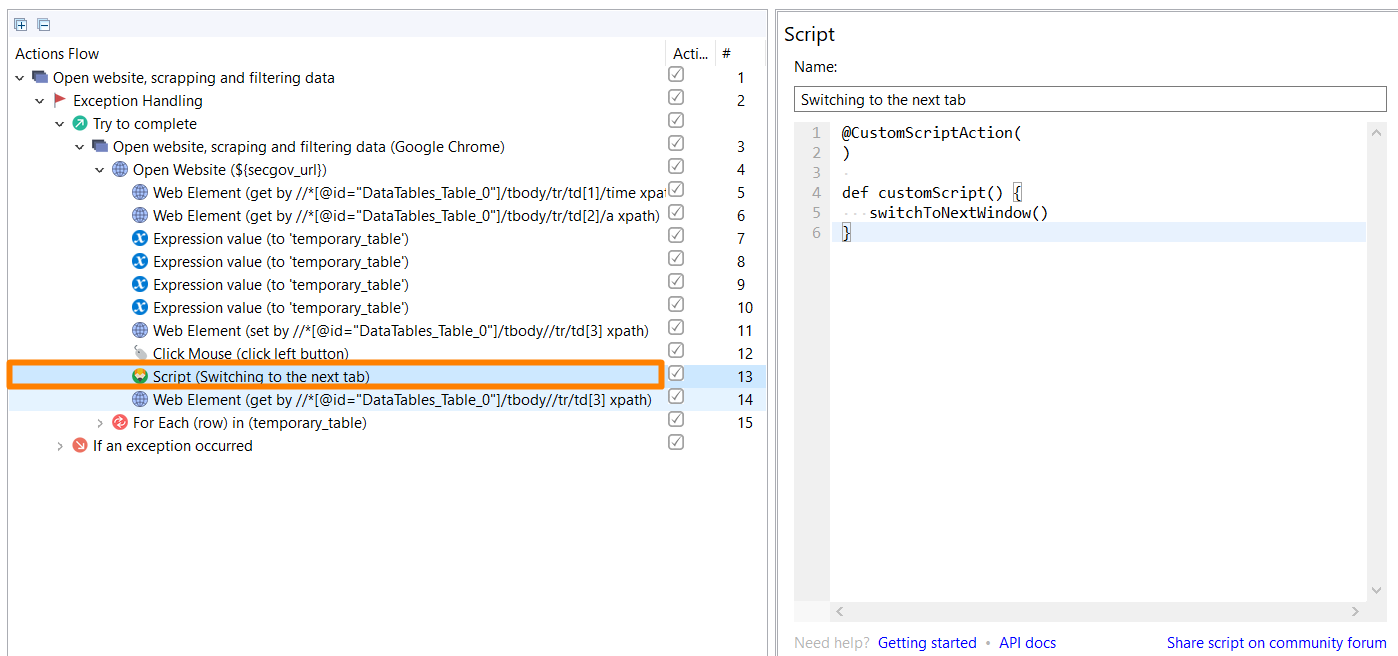Click the Google Chrome step icon on row 3
The height and width of the screenshot is (656, 1398).
[100, 146]
